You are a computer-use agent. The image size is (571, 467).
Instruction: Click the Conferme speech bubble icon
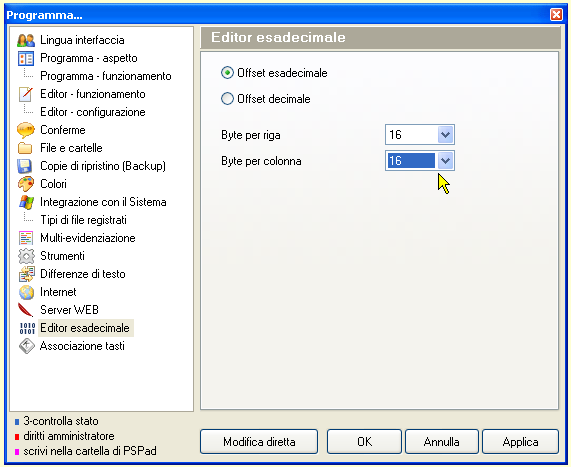point(26,130)
